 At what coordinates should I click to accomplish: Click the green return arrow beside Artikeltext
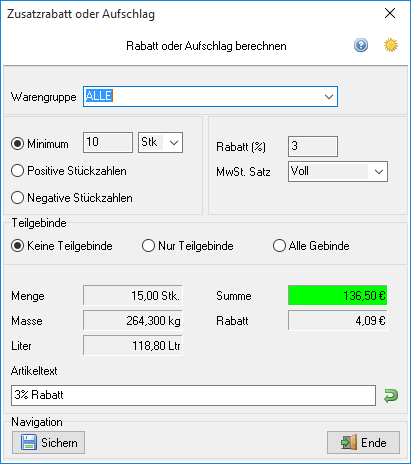click(x=391, y=396)
